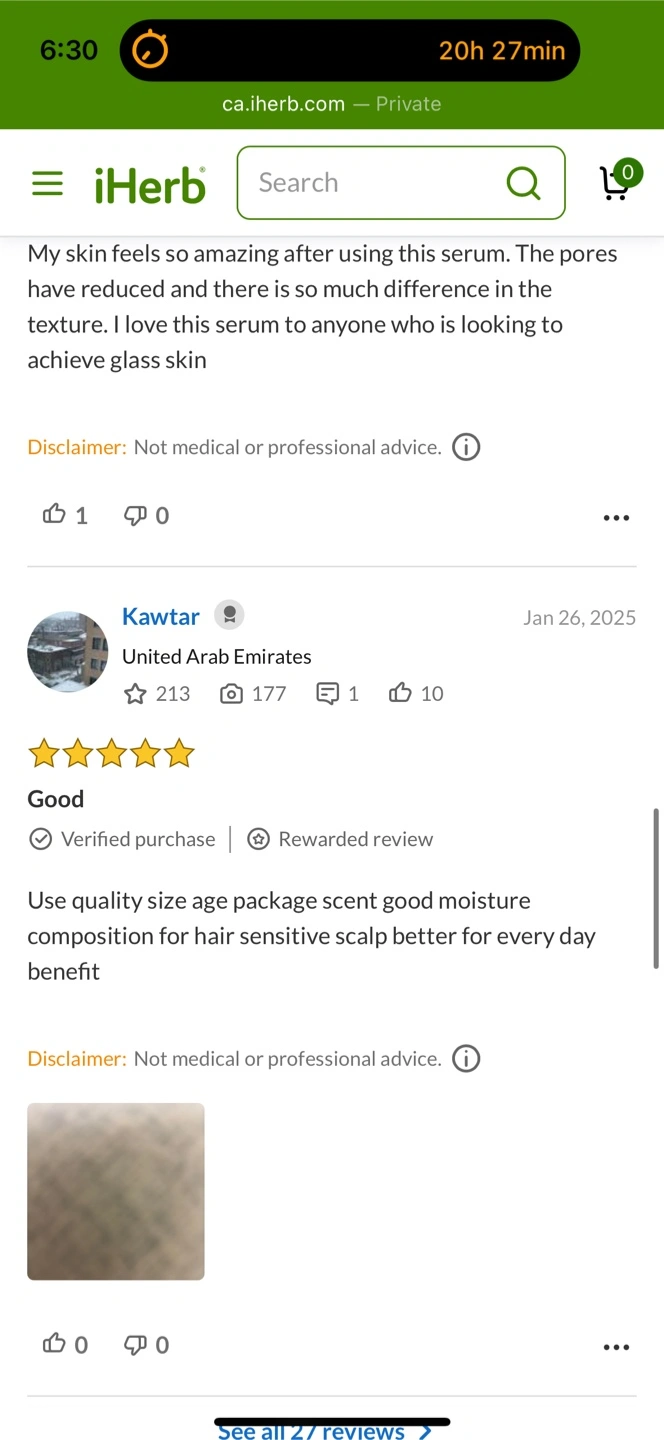Expand See all 27 reviews
This screenshot has width=664, height=1440.
(x=325, y=1431)
